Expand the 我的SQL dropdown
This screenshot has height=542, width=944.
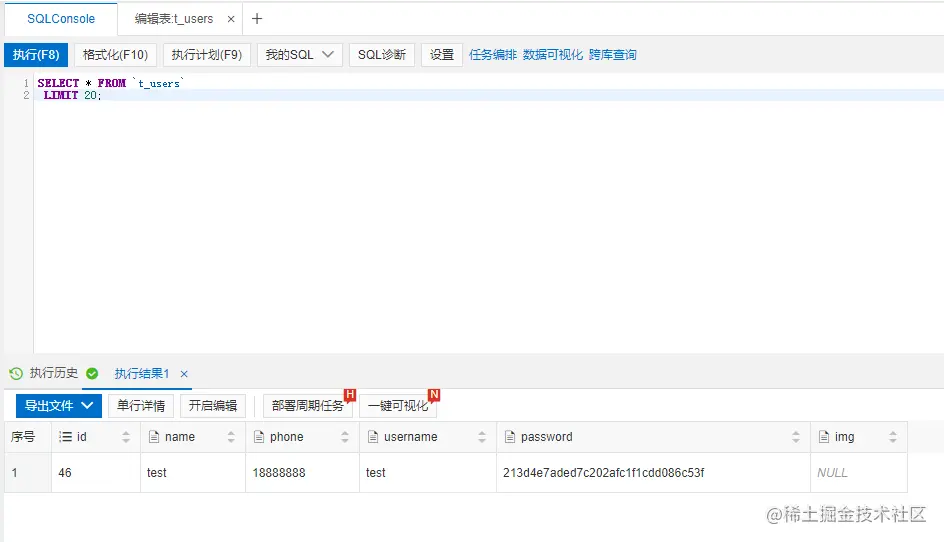(300, 55)
